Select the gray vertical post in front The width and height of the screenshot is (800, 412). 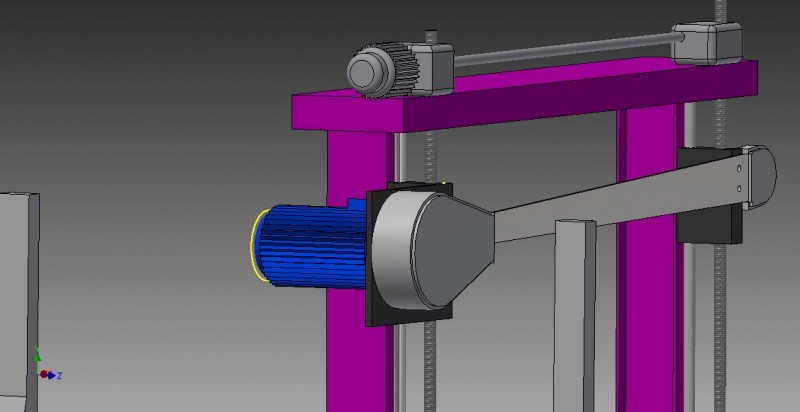(574, 316)
